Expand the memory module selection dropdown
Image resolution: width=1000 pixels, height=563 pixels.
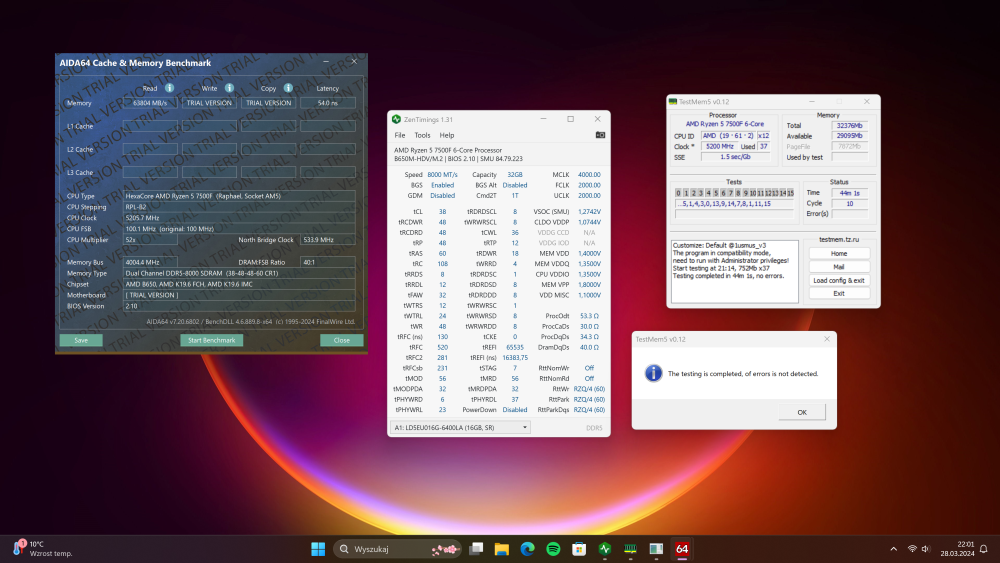point(460,427)
